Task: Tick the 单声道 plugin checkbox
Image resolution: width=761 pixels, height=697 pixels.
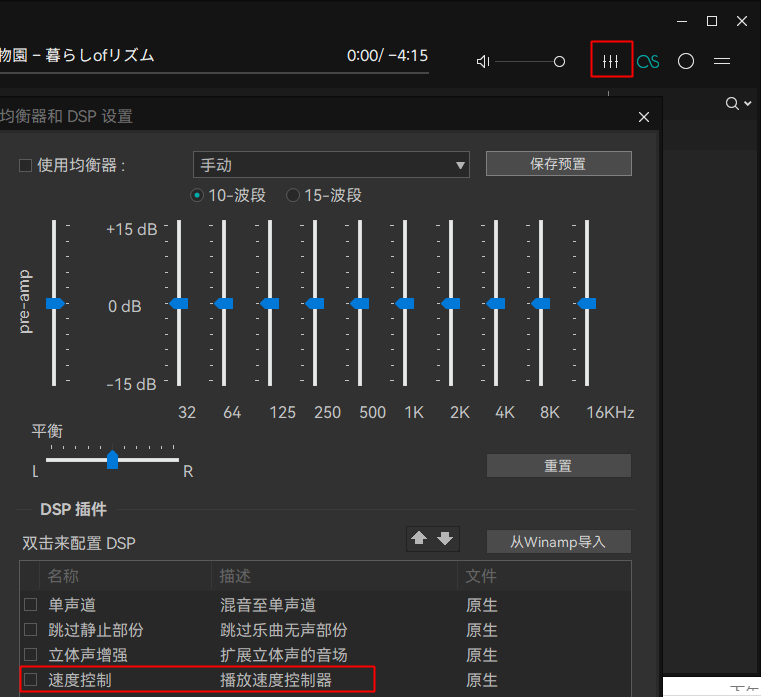Action: (30, 605)
